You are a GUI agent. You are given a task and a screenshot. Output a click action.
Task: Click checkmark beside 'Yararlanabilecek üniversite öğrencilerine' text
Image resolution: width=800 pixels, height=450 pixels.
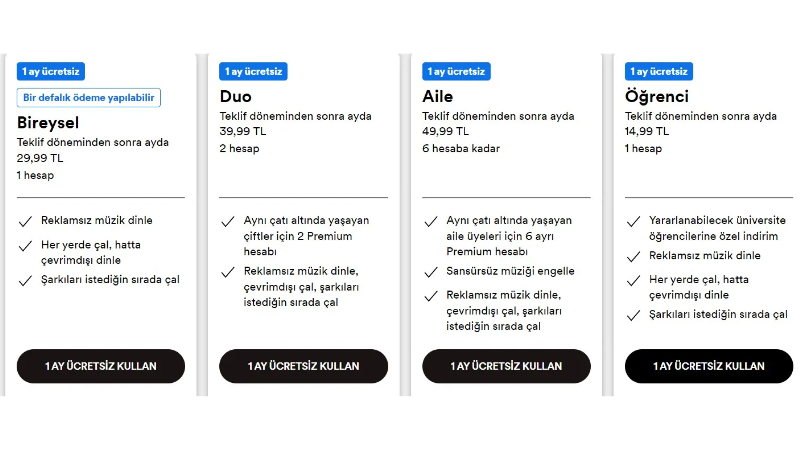tap(633, 221)
